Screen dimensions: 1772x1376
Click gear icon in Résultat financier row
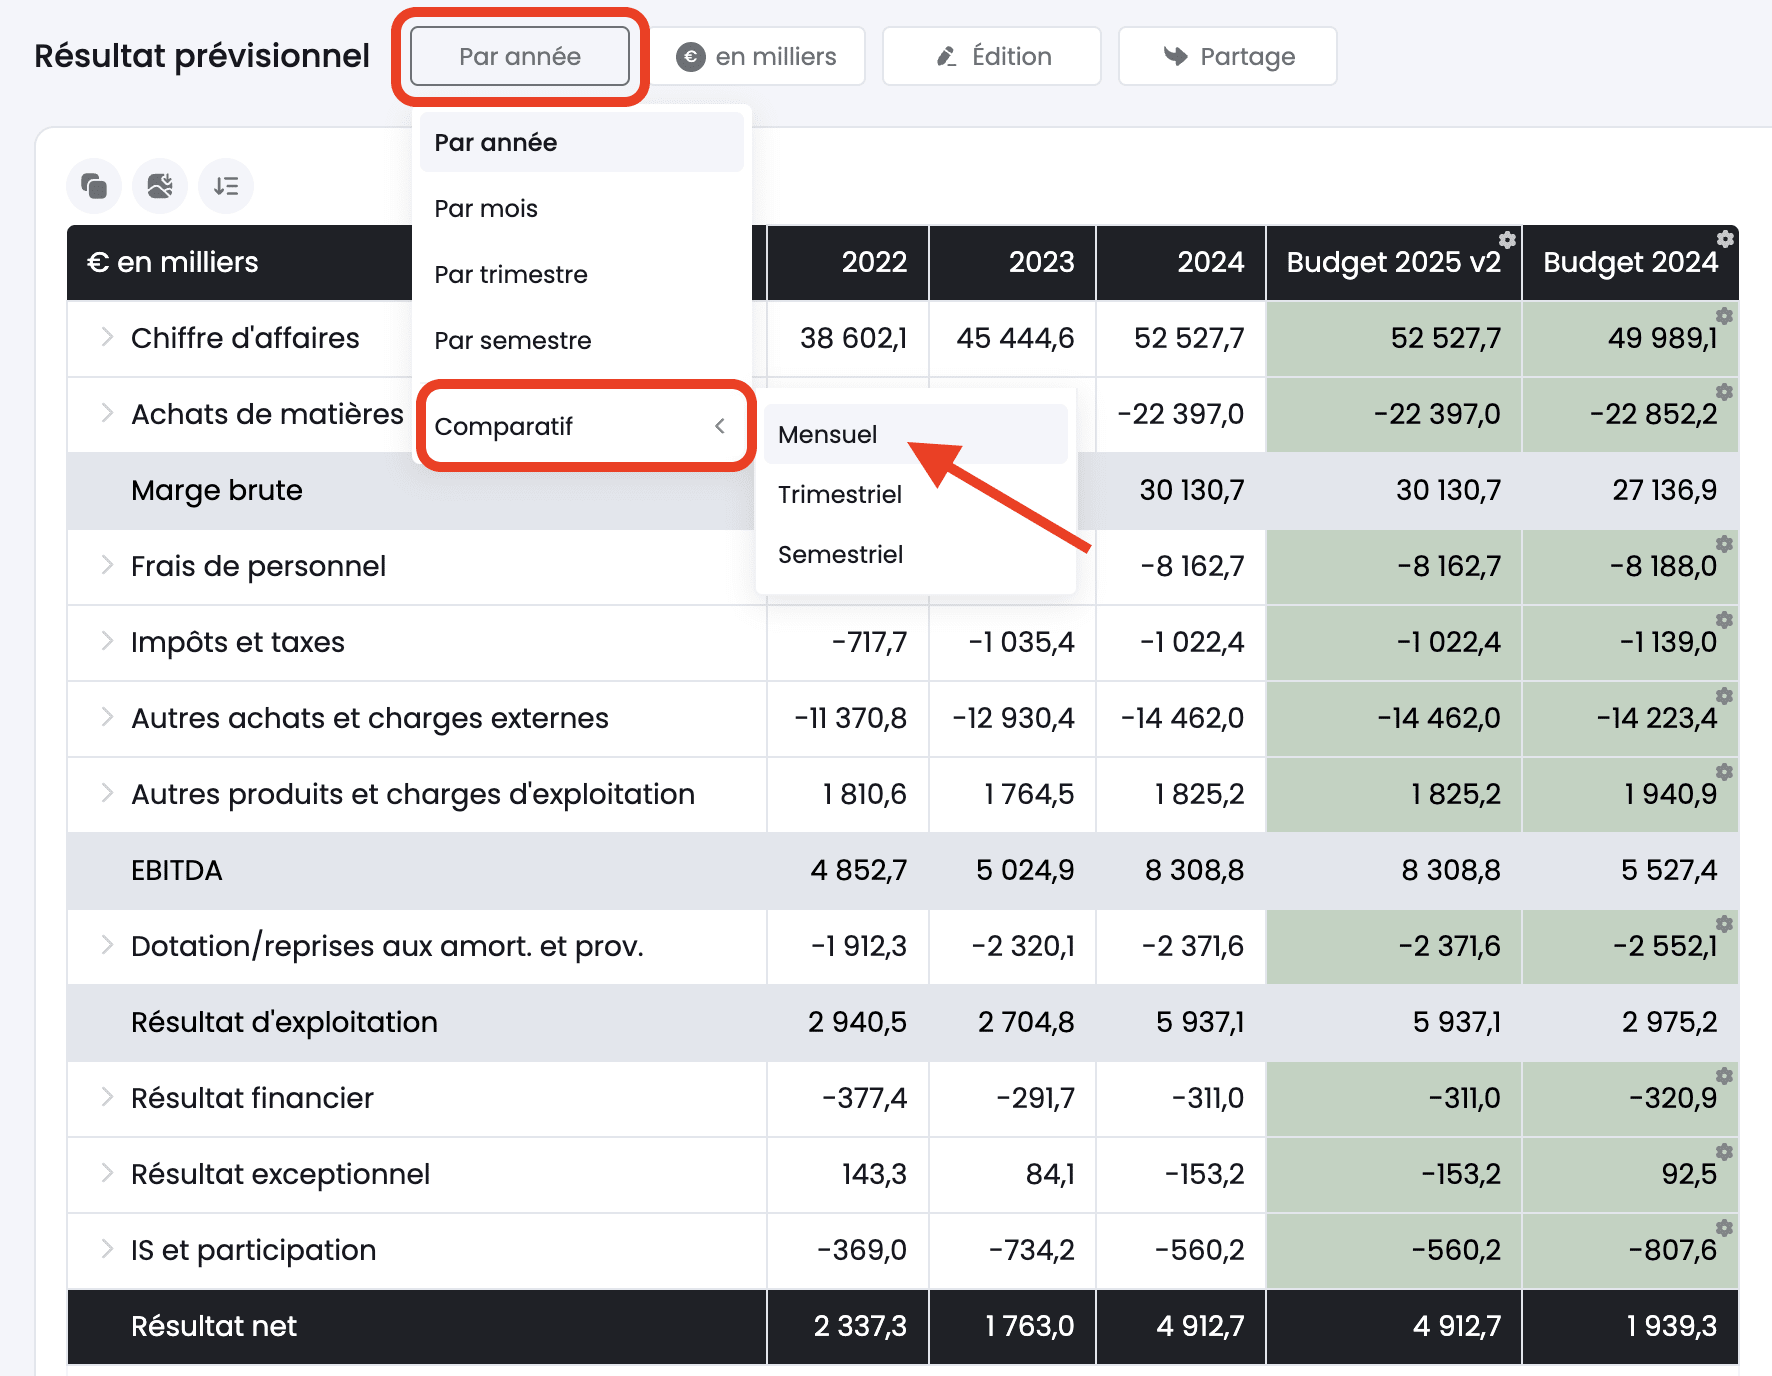(1724, 1076)
